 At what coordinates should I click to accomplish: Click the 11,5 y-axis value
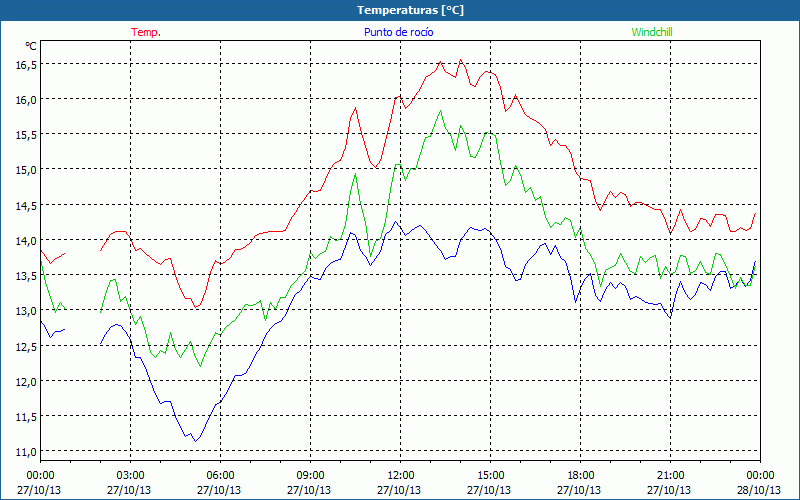click(26, 417)
